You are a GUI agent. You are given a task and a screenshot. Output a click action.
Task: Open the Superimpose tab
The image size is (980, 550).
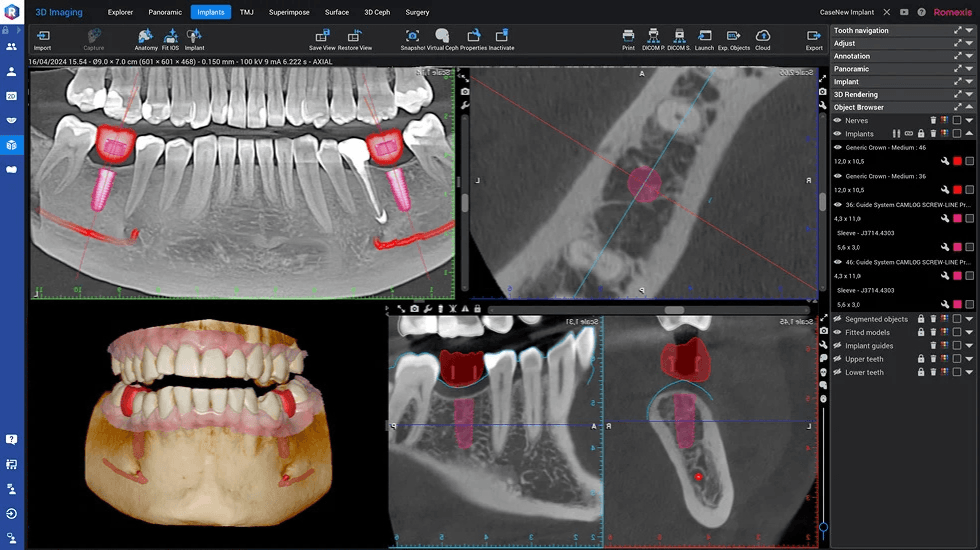coord(289,12)
